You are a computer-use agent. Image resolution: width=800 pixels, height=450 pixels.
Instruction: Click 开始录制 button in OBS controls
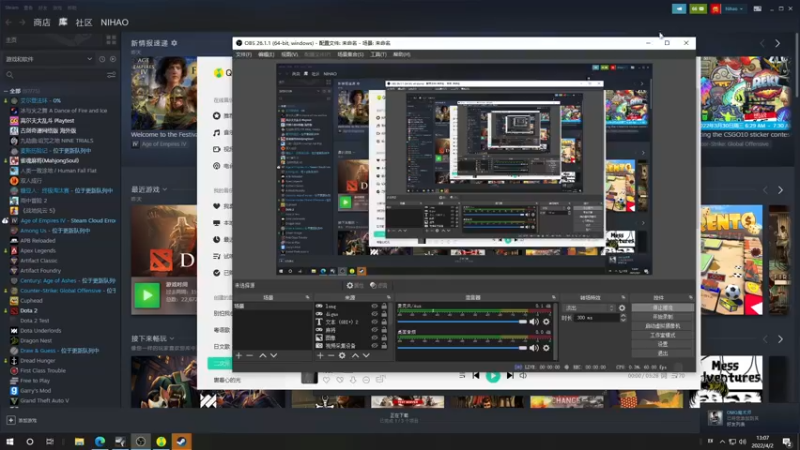[x=663, y=317]
